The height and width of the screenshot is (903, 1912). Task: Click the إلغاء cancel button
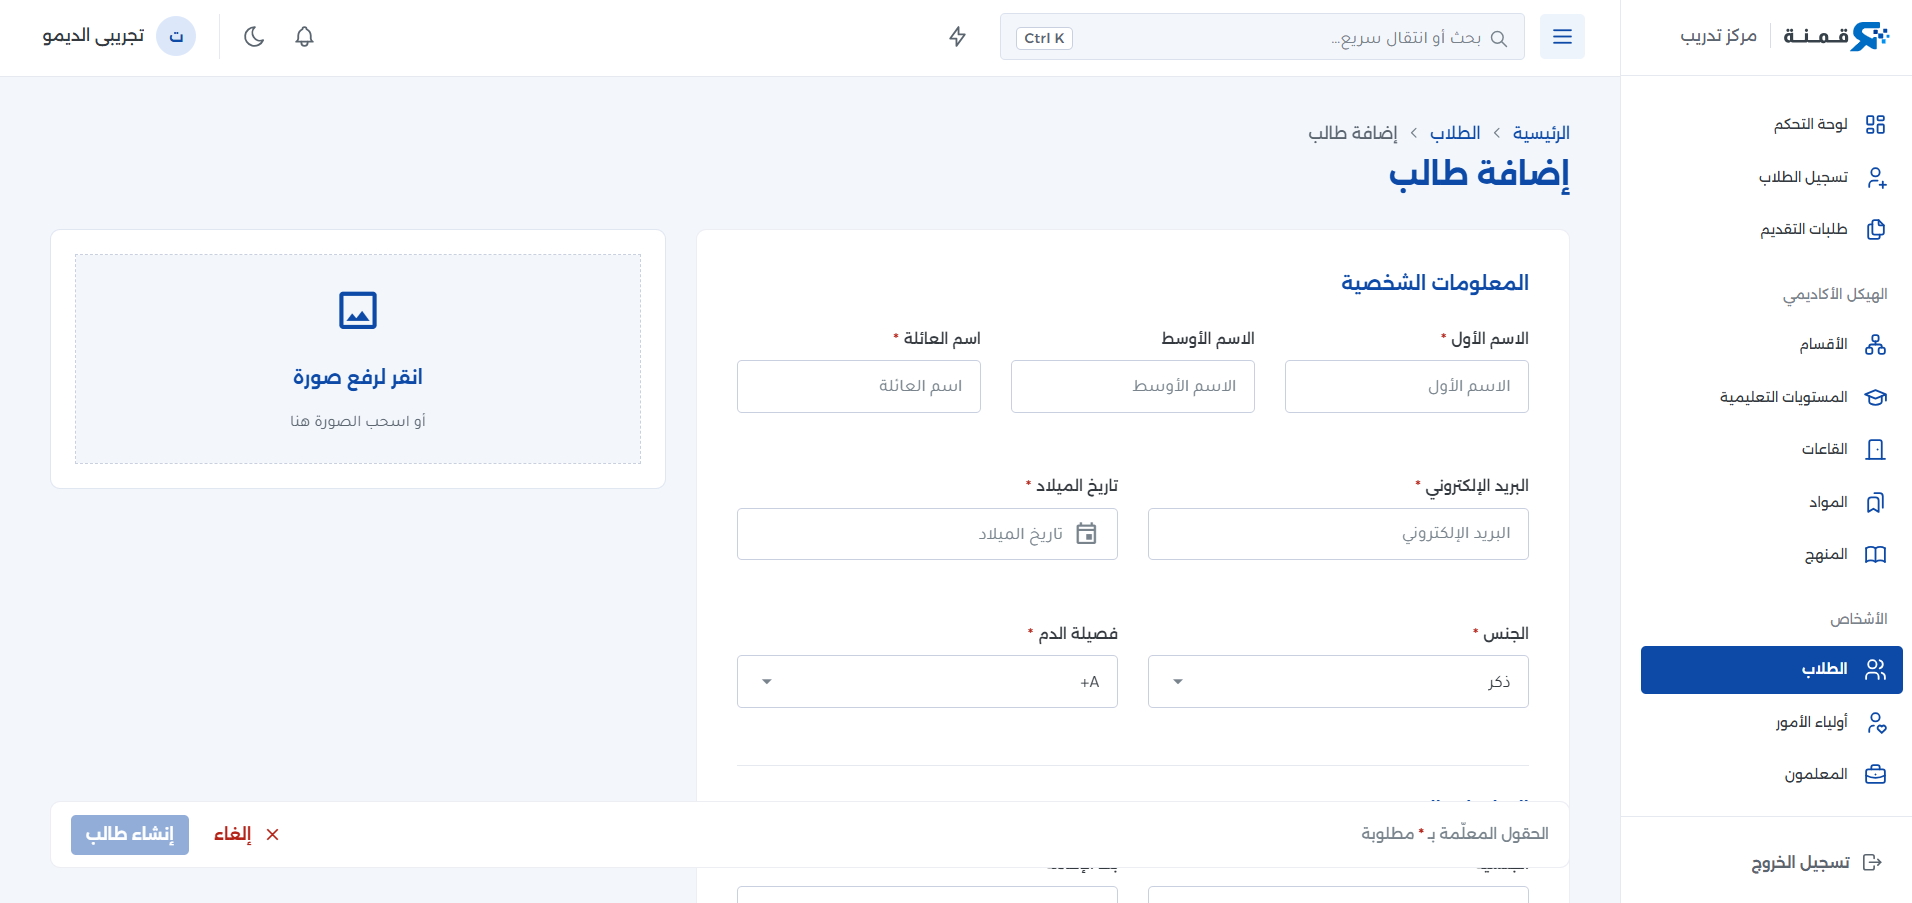tap(246, 834)
